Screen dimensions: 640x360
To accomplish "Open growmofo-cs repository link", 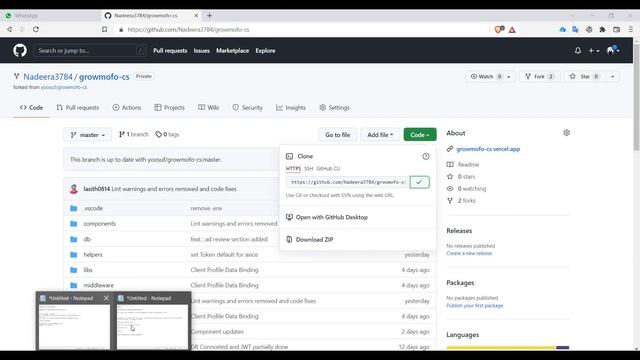I will 104,77.
